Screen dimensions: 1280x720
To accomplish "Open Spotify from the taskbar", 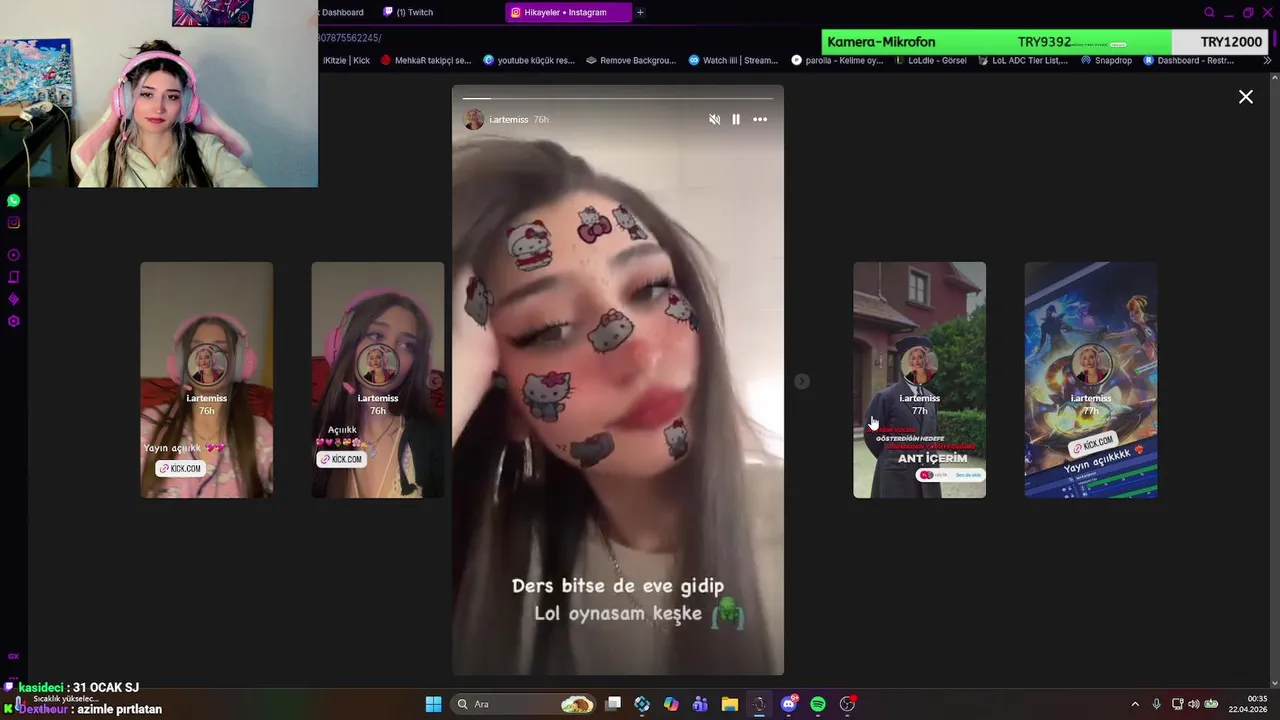I will pos(818,704).
